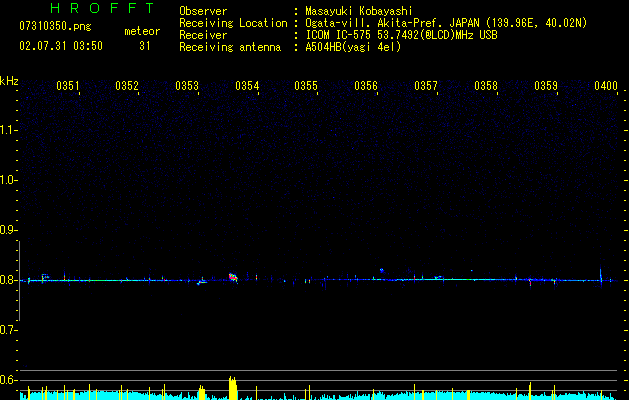This screenshot has height=400, width=629.
Task: Click the HROFFT title text
Action: pos(102,8)
